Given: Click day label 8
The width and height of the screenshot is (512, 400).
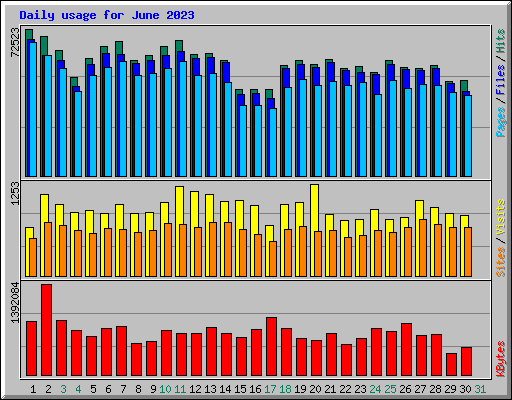Looking at the screenshot, I should point(138,389).
